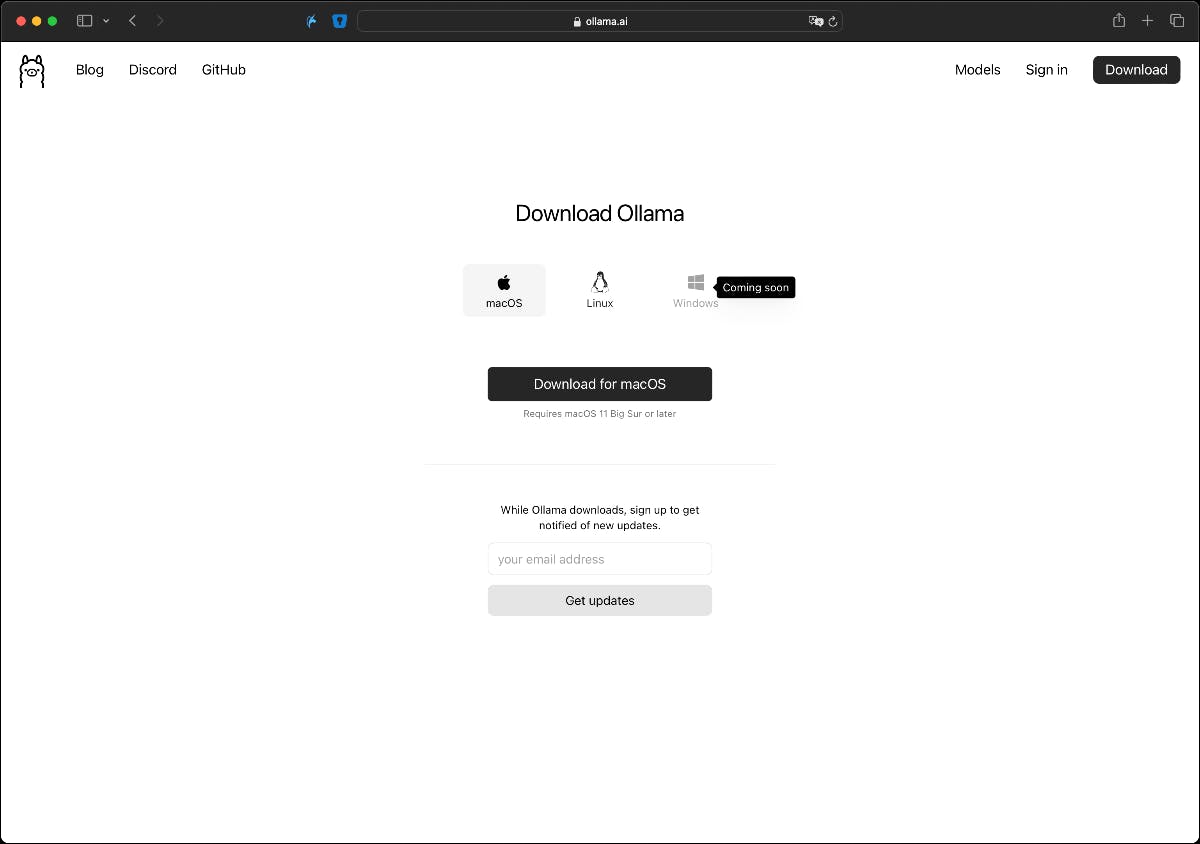Go forward with Safari forward arrow
Image resolution: width=1200 pixels, height=844 pixels.
pyautogui.click(x=160, y=21)
